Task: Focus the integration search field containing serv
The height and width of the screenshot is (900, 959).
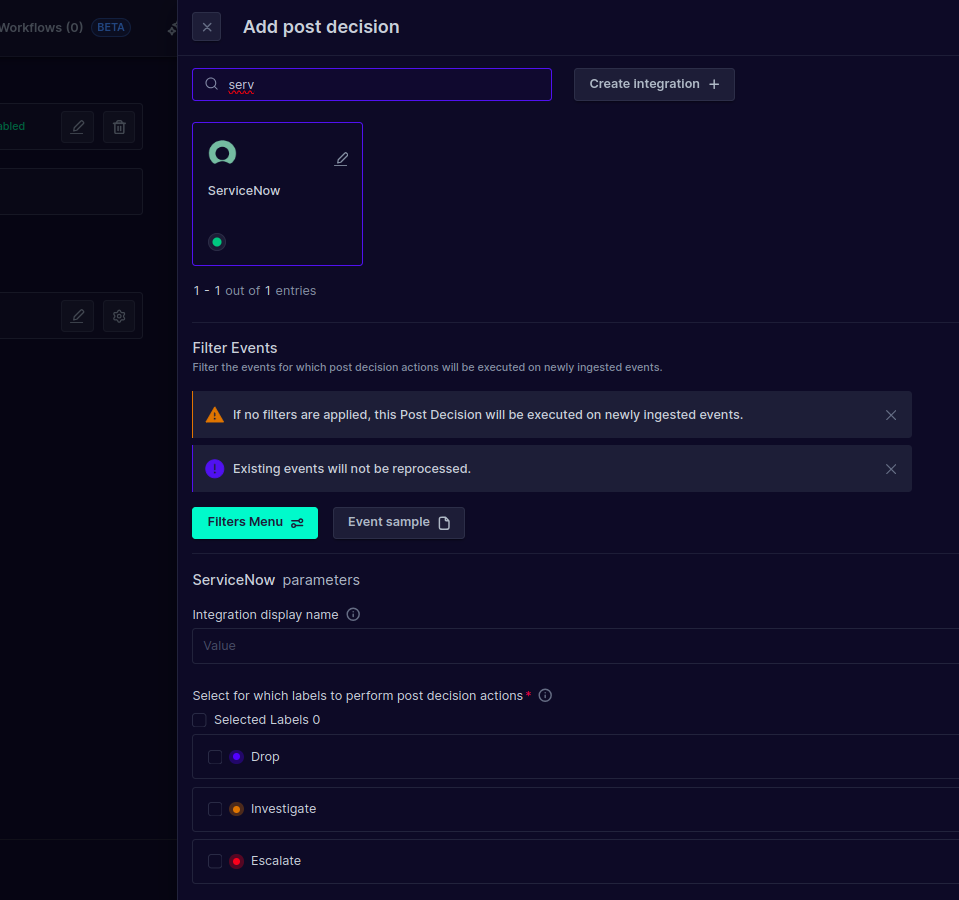Action: (x=372, y=84)
